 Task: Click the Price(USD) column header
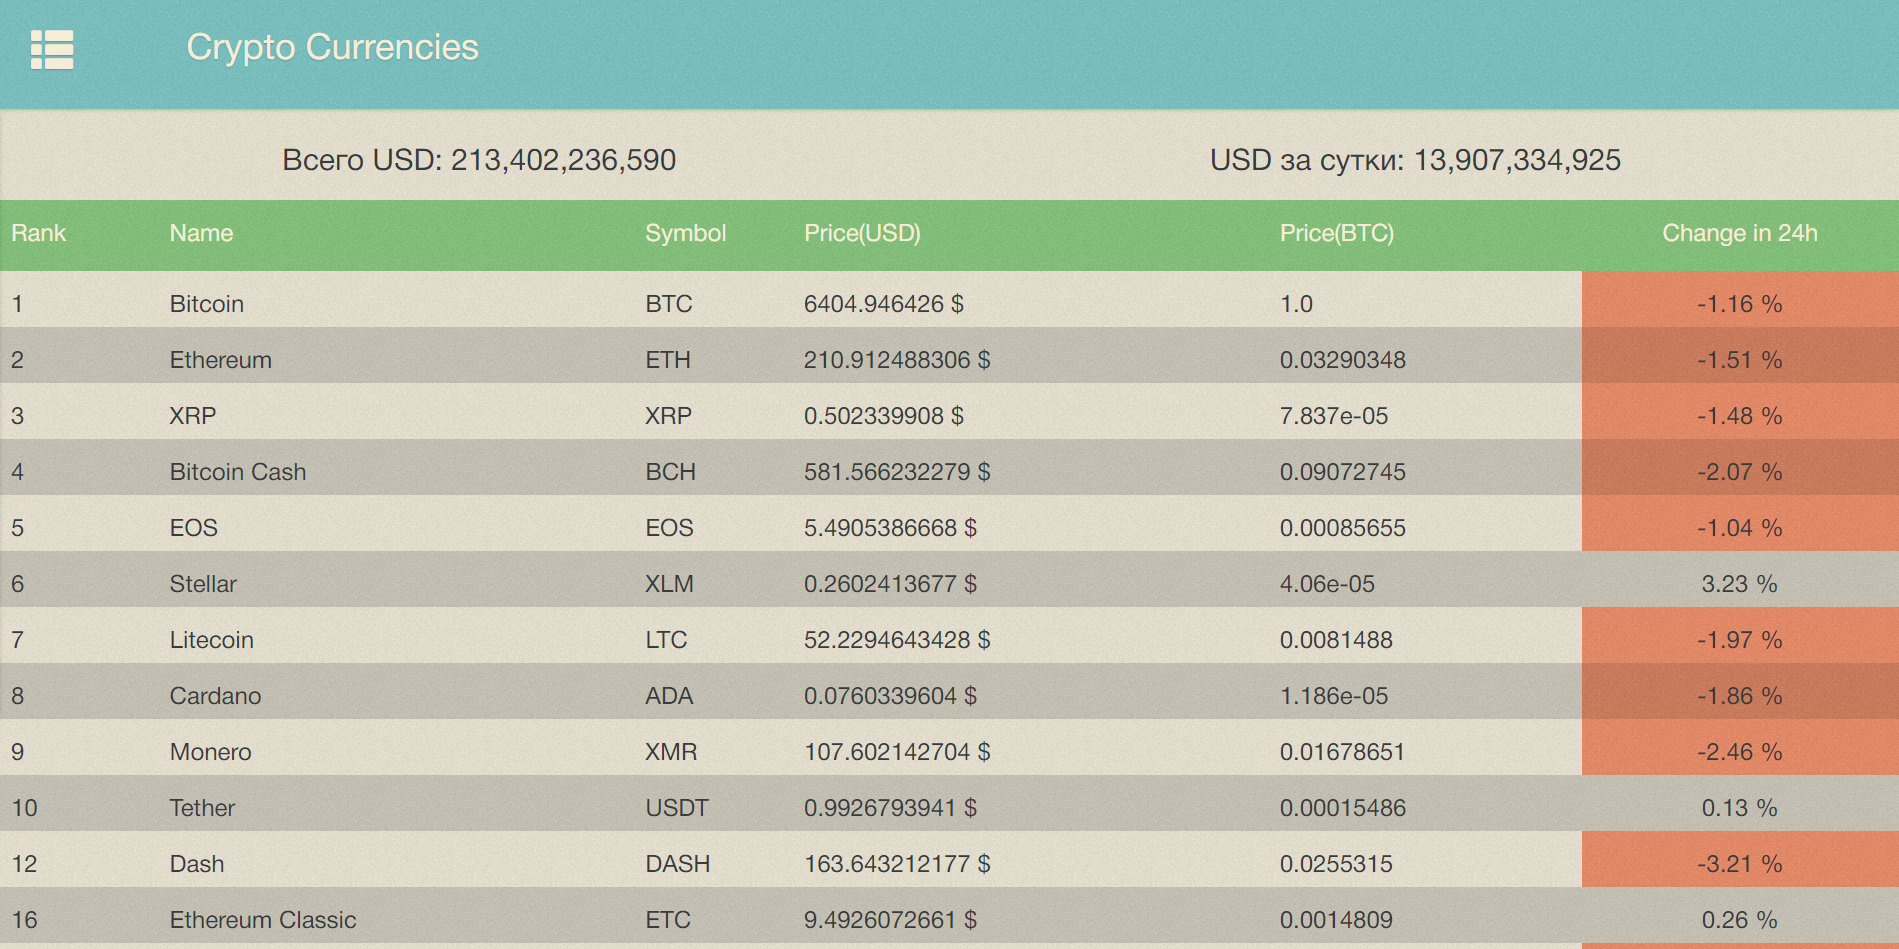coord(862,233)
